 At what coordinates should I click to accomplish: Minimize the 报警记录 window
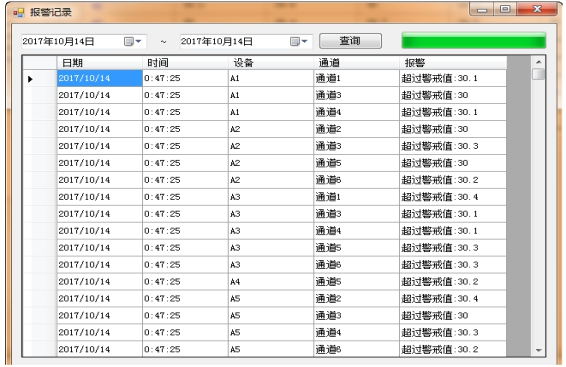tap(482, 9)
